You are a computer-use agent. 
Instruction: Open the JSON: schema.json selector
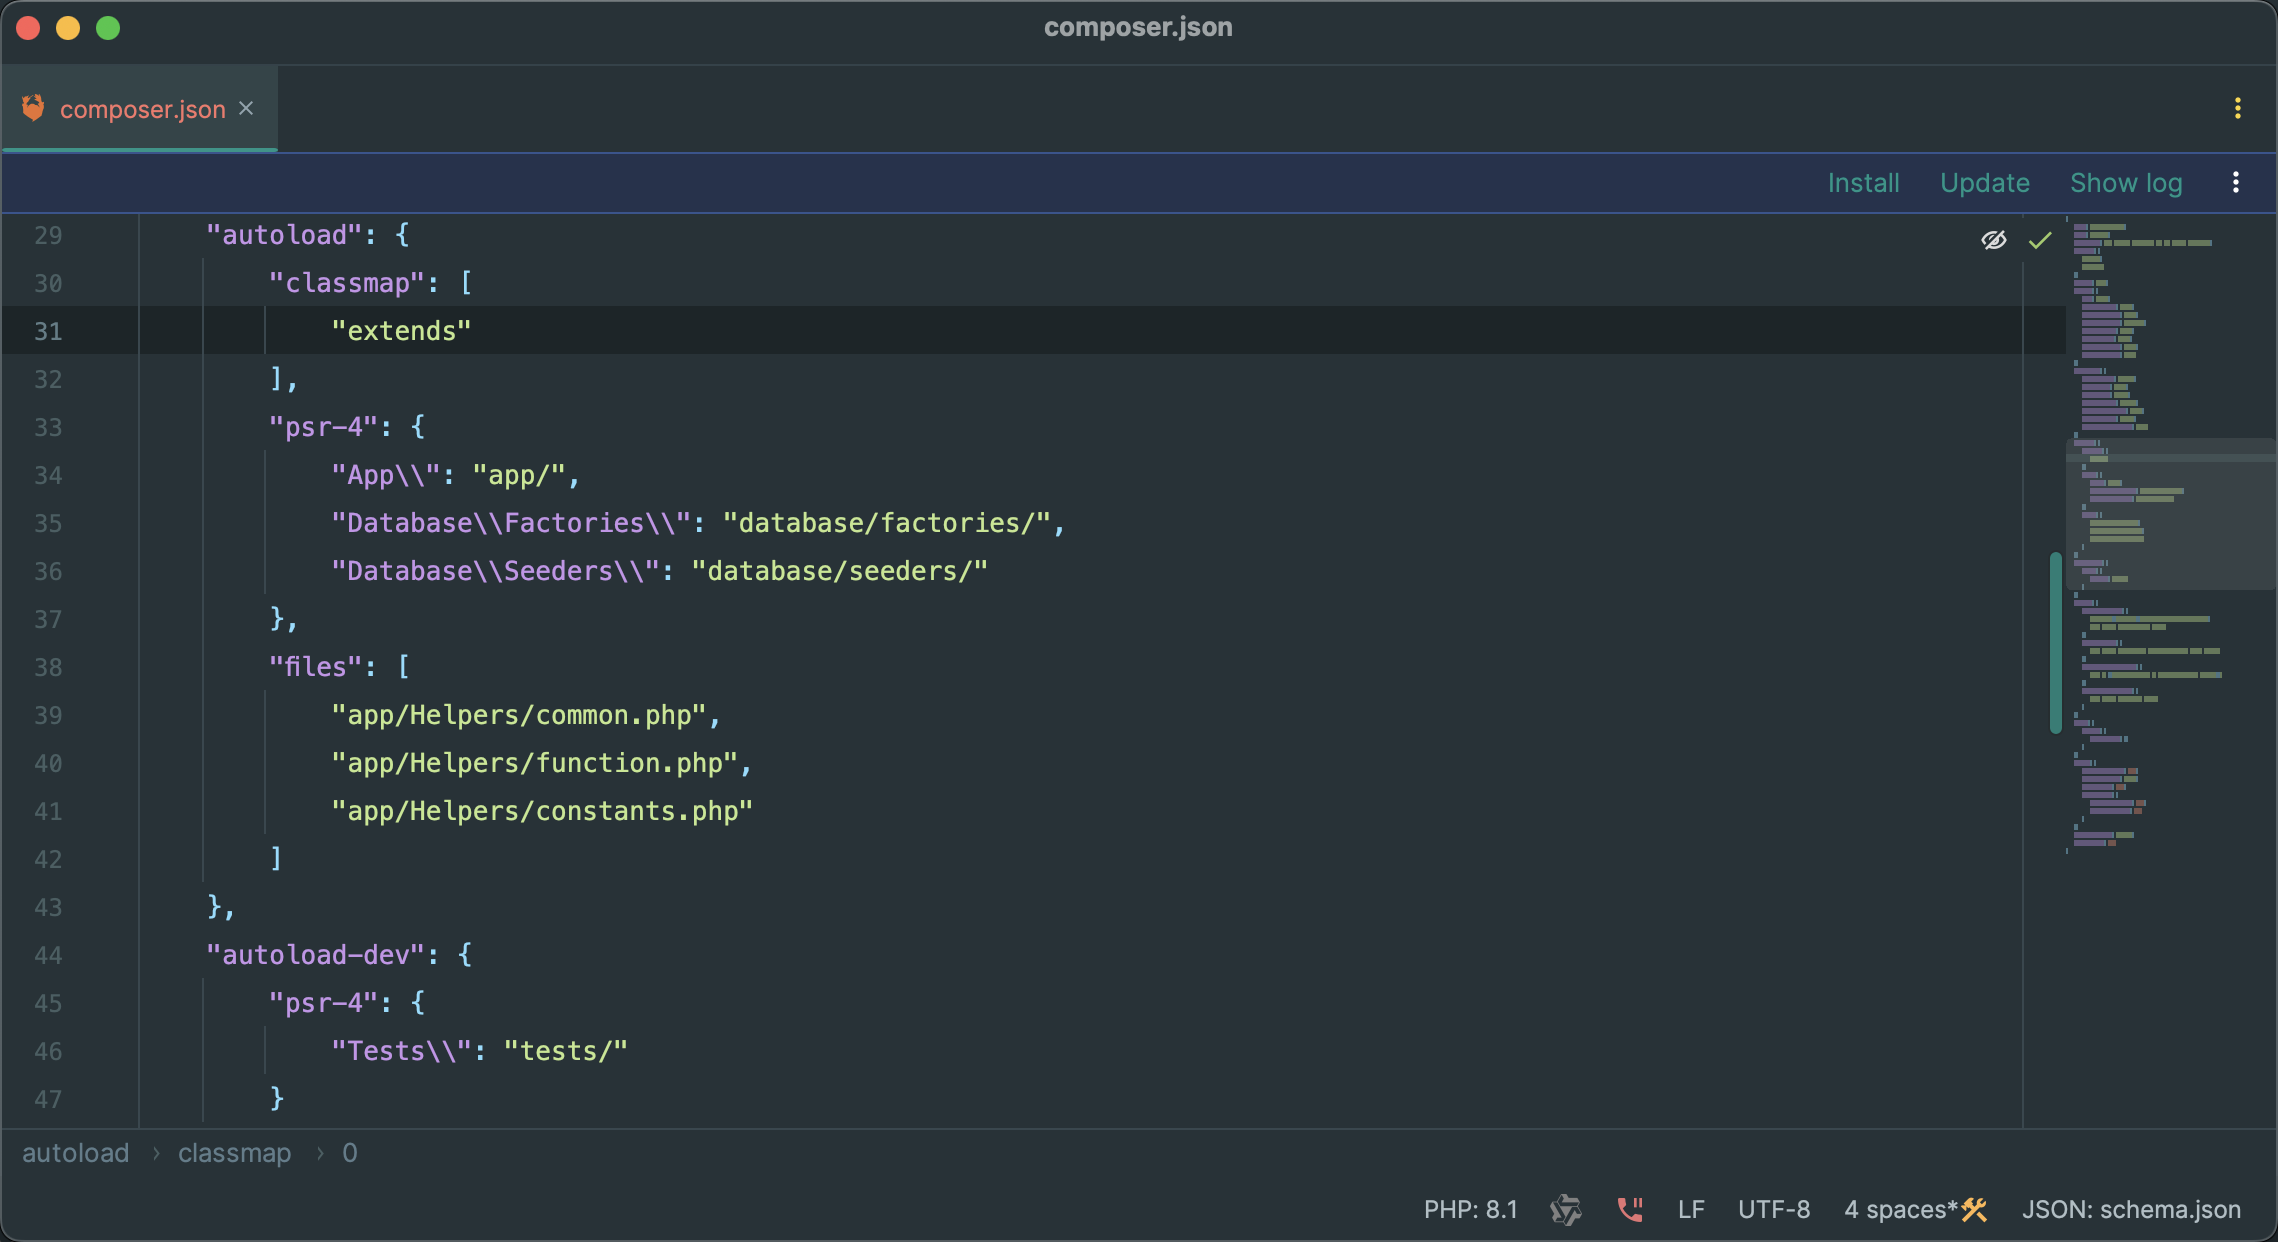pos(2131,1209)
